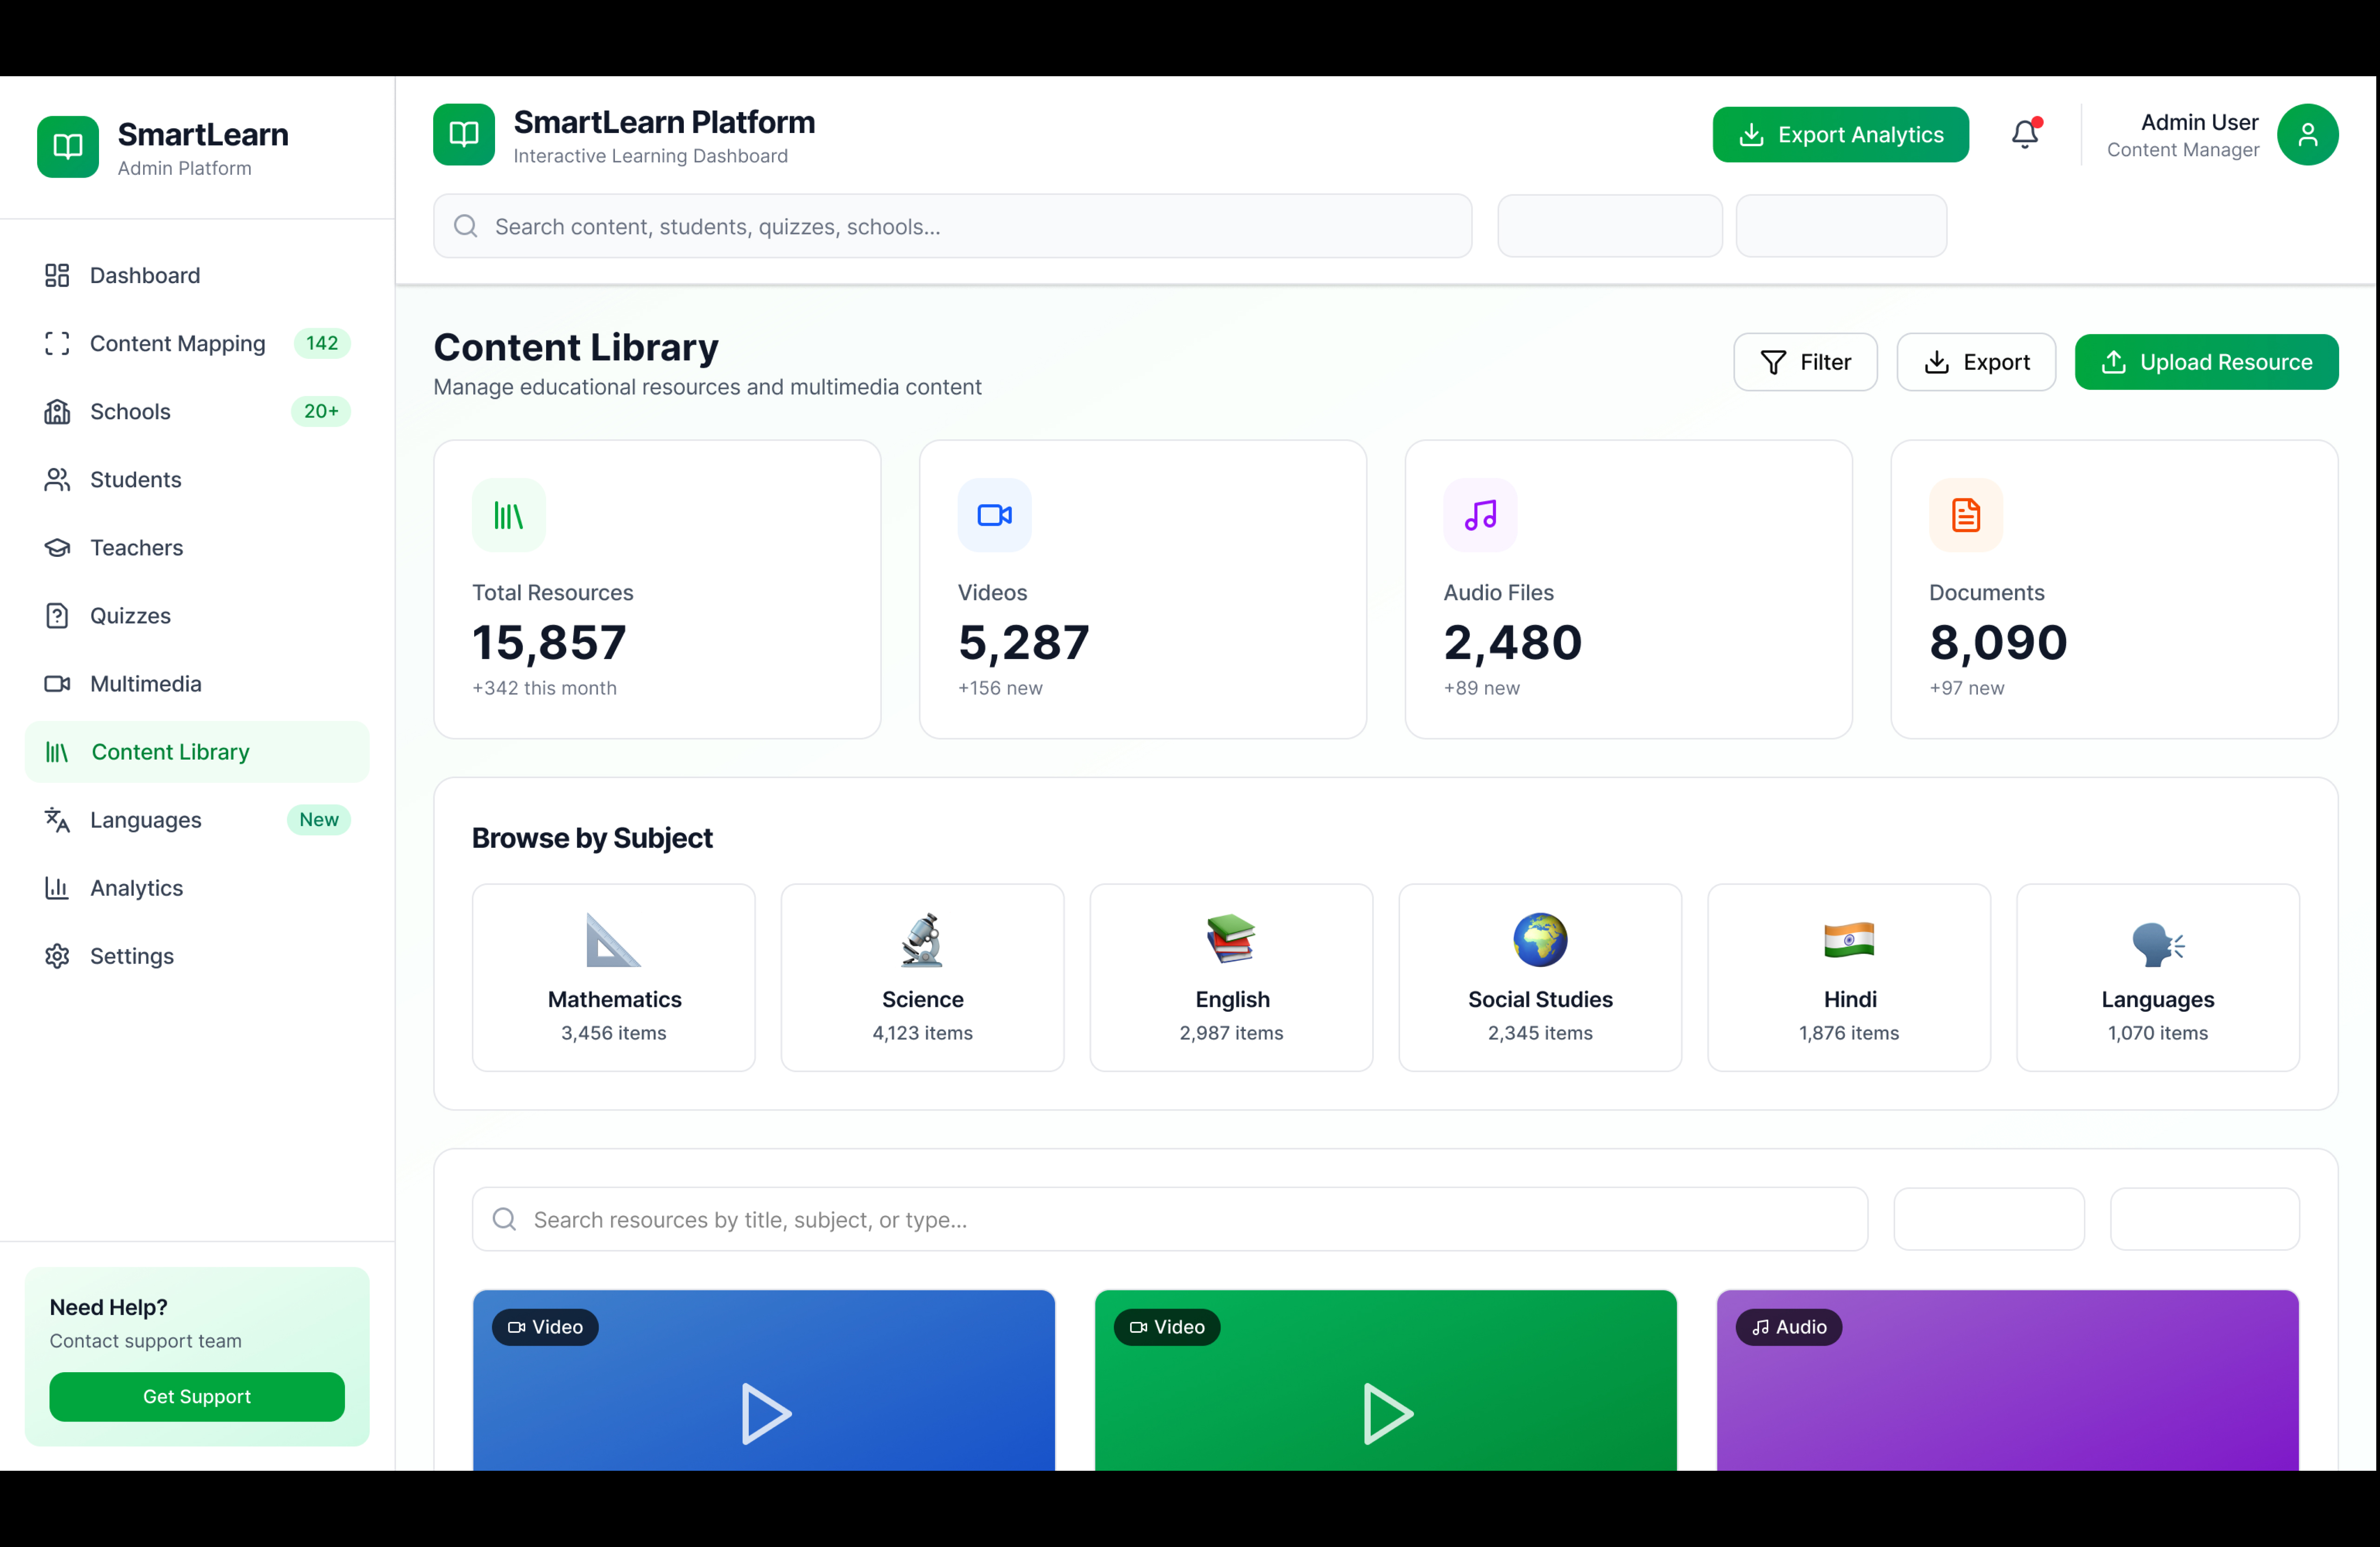Open the Teachers section
Screen dimensions: 2380x1547
click(x=57, y=548)
